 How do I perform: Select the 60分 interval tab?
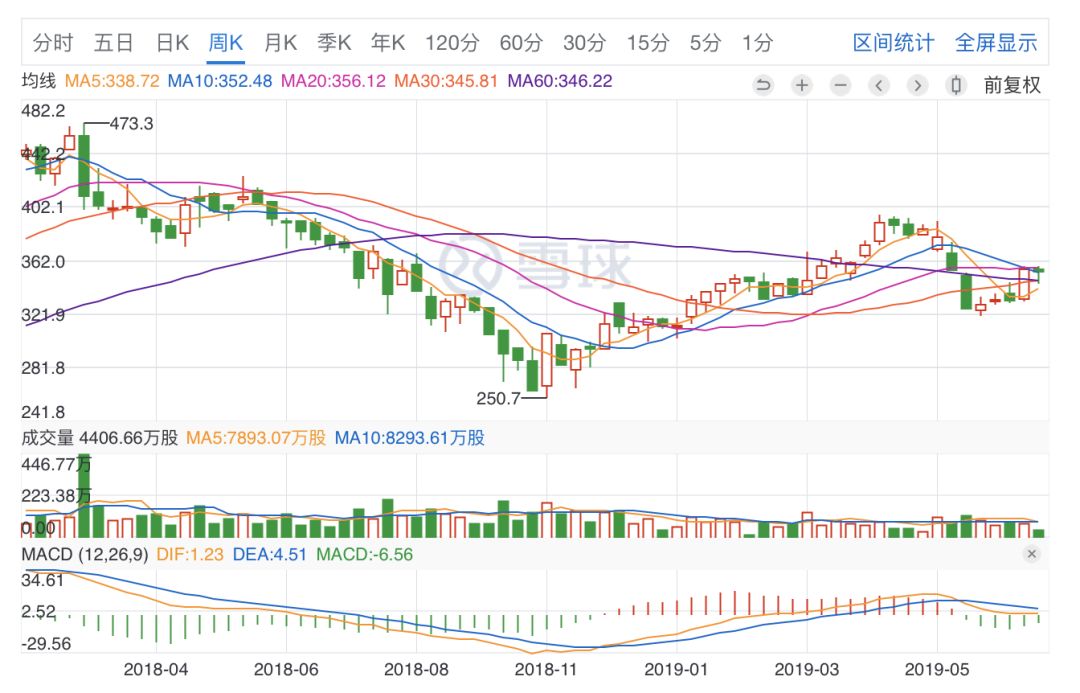521,43
